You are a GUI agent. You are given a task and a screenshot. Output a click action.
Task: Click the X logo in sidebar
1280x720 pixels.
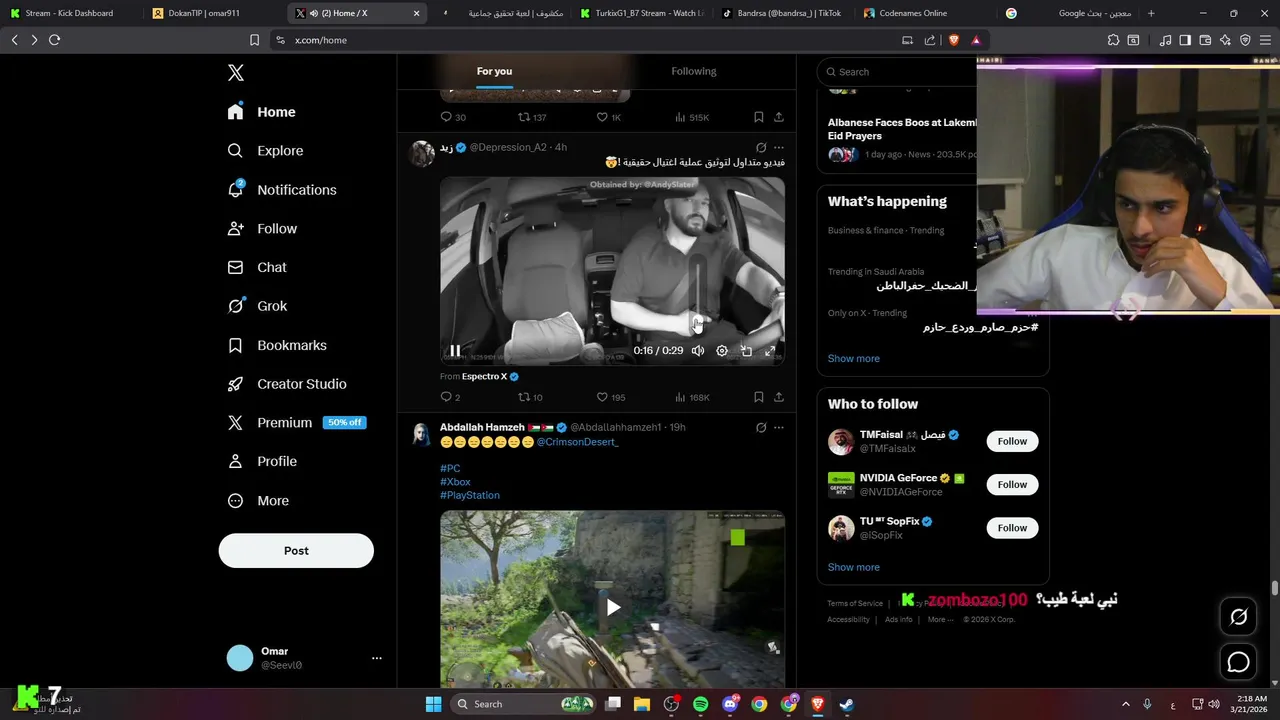point(236,73)
